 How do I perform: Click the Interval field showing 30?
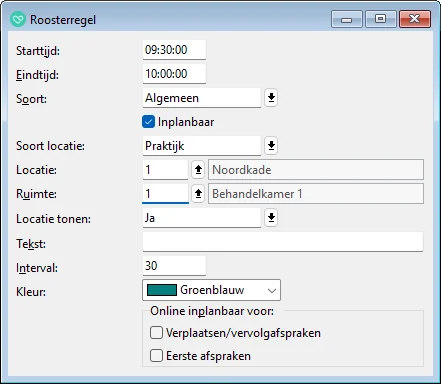click(174, 266)
